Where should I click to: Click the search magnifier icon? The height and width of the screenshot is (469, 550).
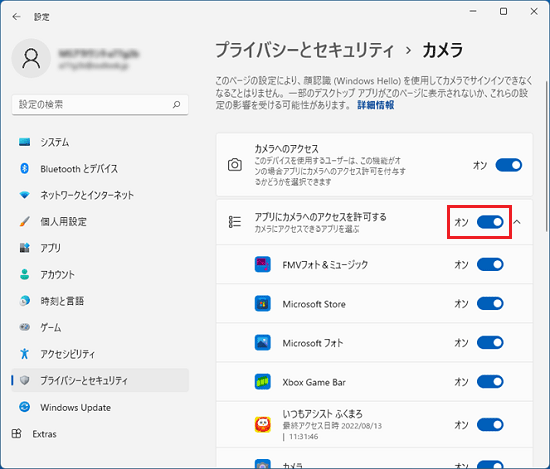176,105
